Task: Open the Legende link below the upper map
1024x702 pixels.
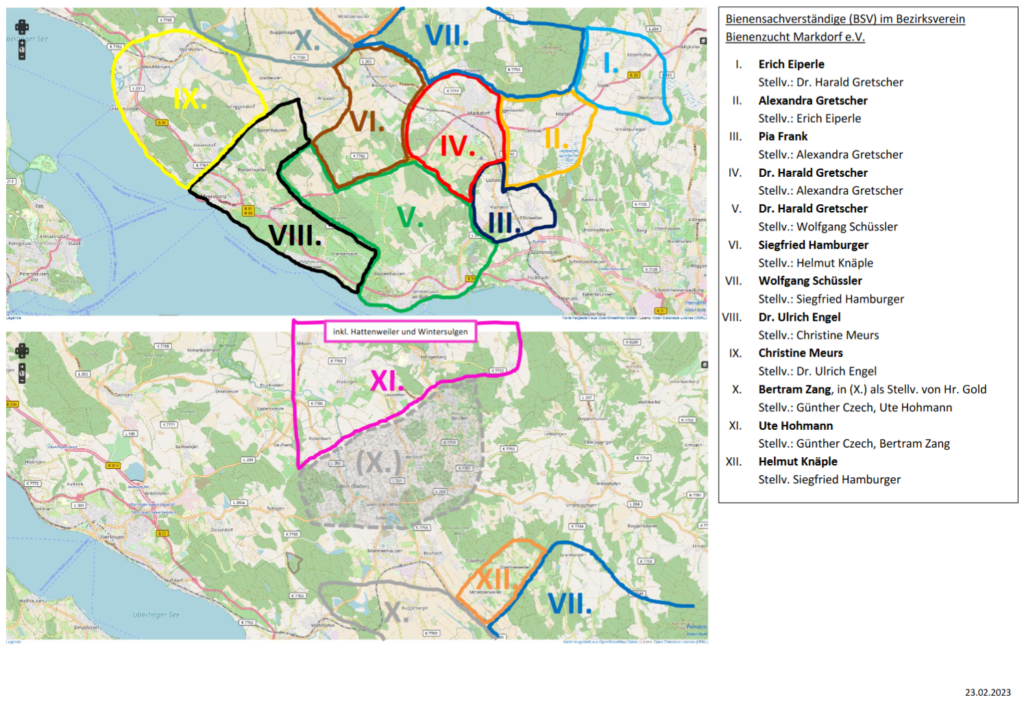Action: (x=14, y=318)
